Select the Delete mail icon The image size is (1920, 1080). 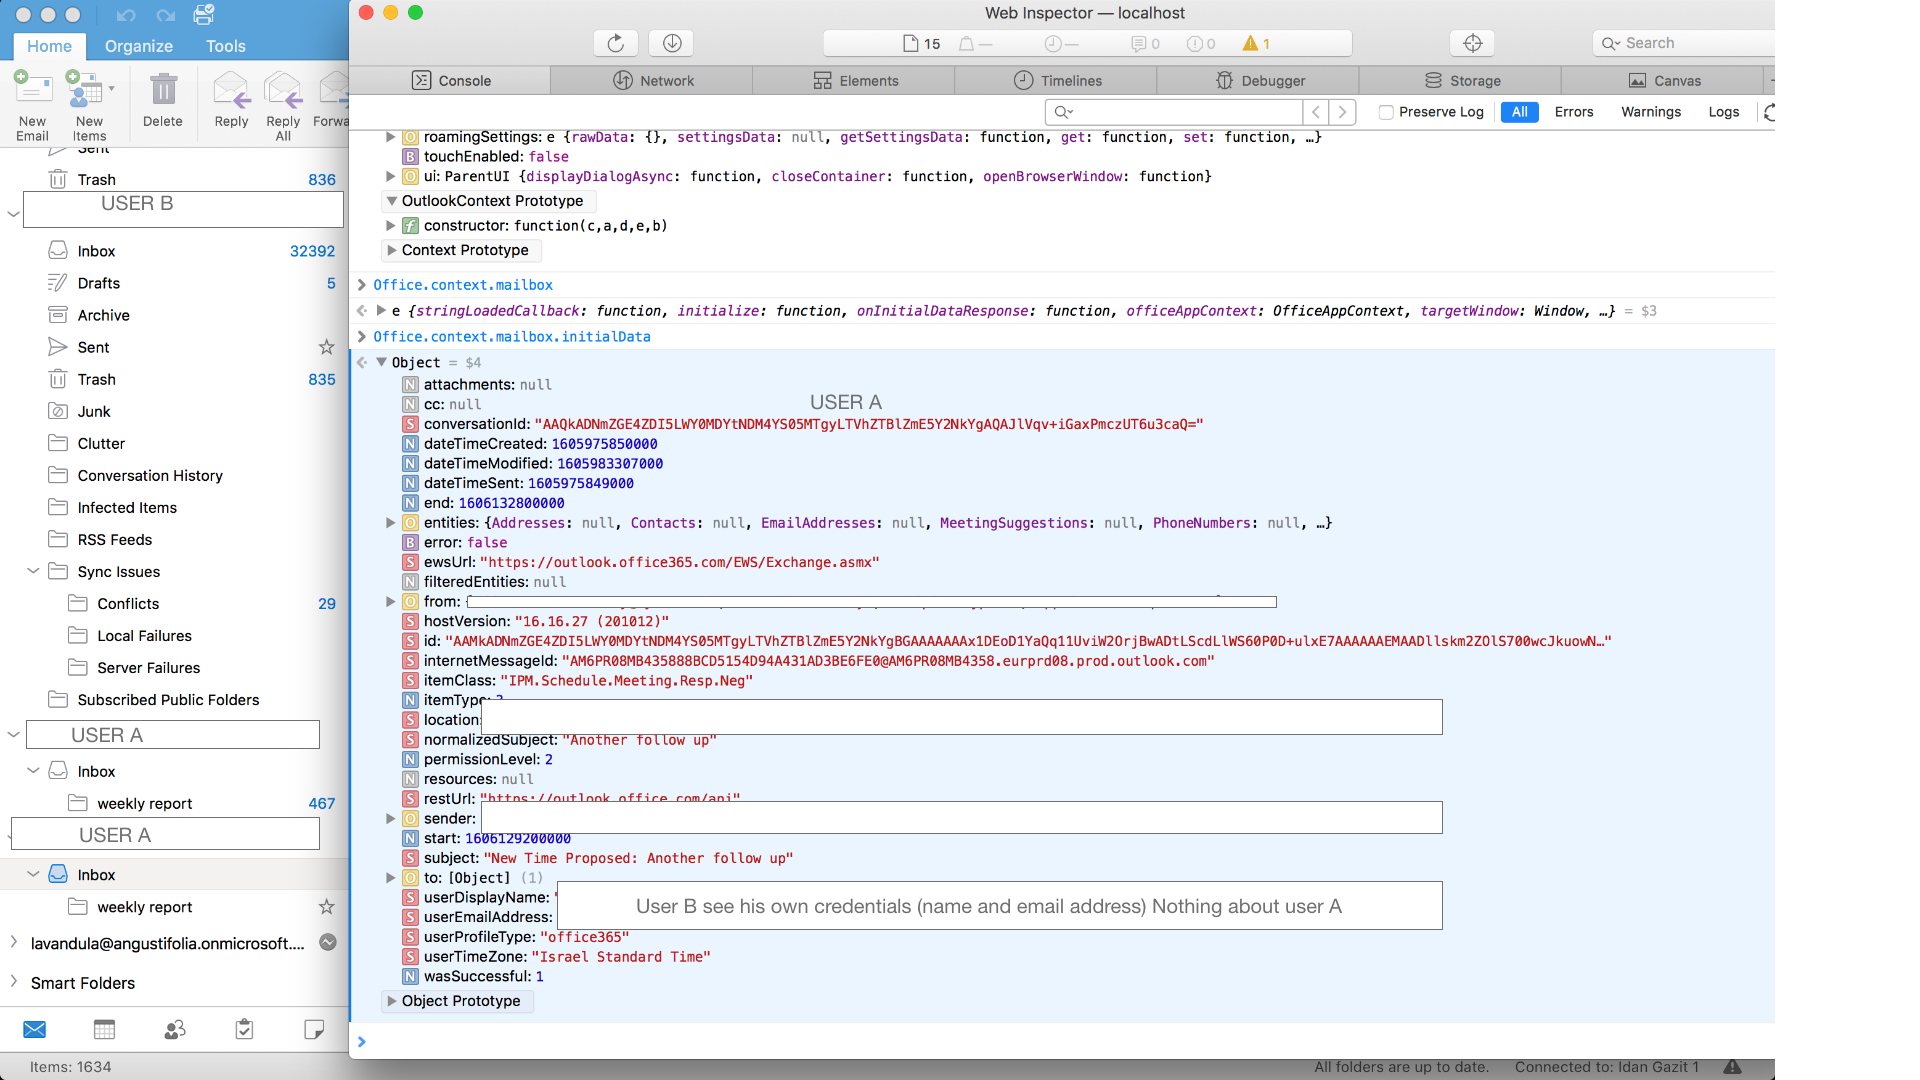pos(163,100)
